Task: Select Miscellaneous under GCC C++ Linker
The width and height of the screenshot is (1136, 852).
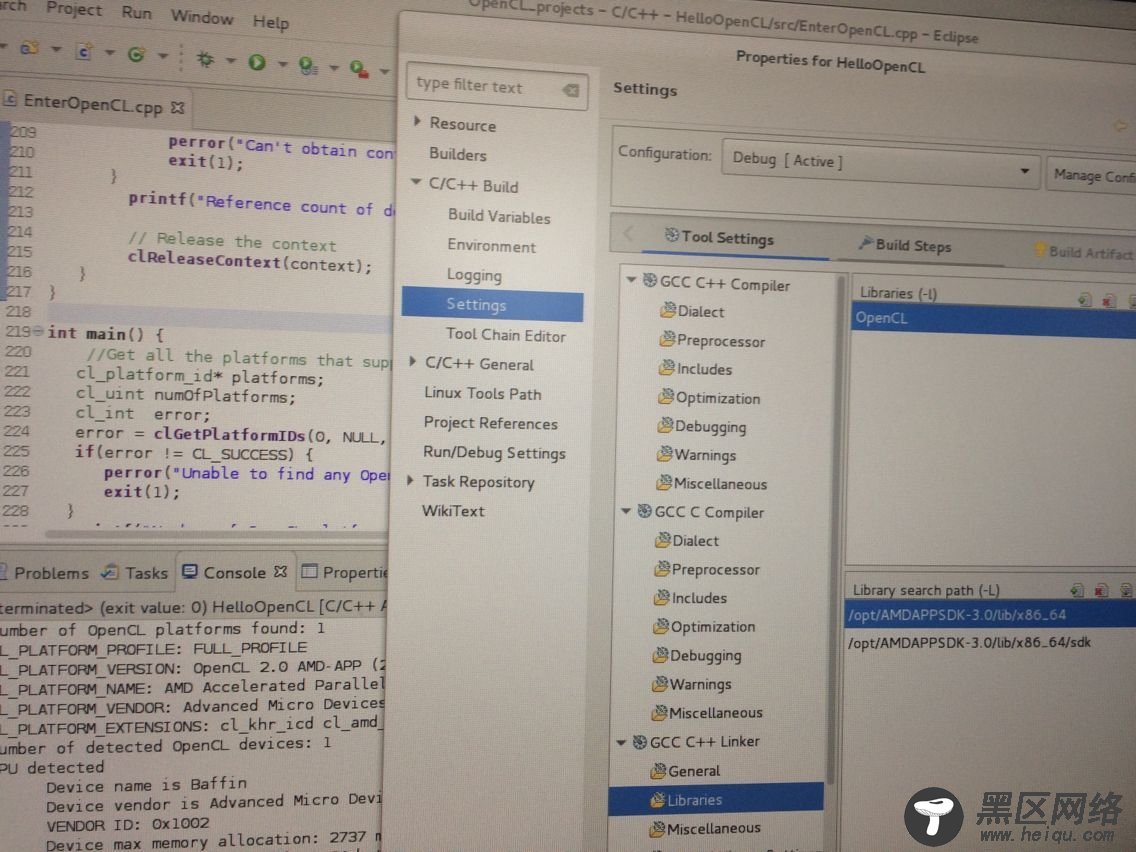Action: [x=705, y=828]
